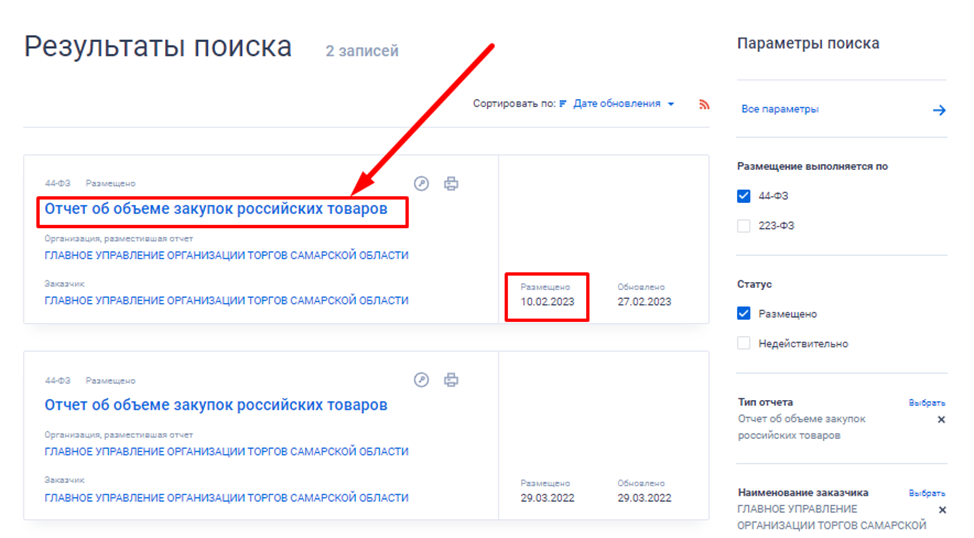Image resolution: width=974 pixels, height=538 pixels.
Task: Check the Недействительно status checkbox
Action: click(744, 344)
